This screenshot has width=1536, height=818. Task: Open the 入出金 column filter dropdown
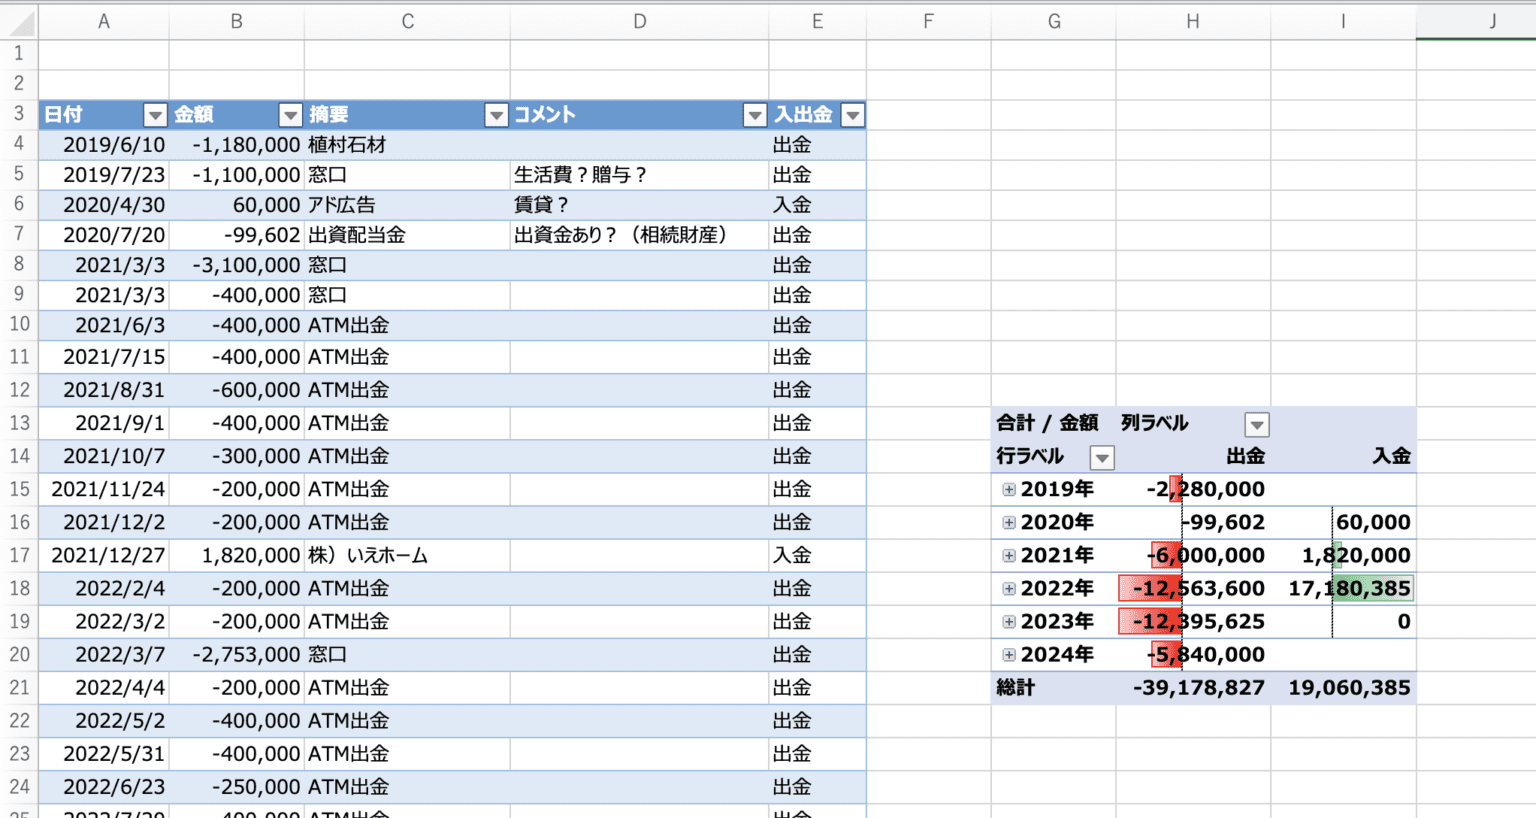pos(852,115)
